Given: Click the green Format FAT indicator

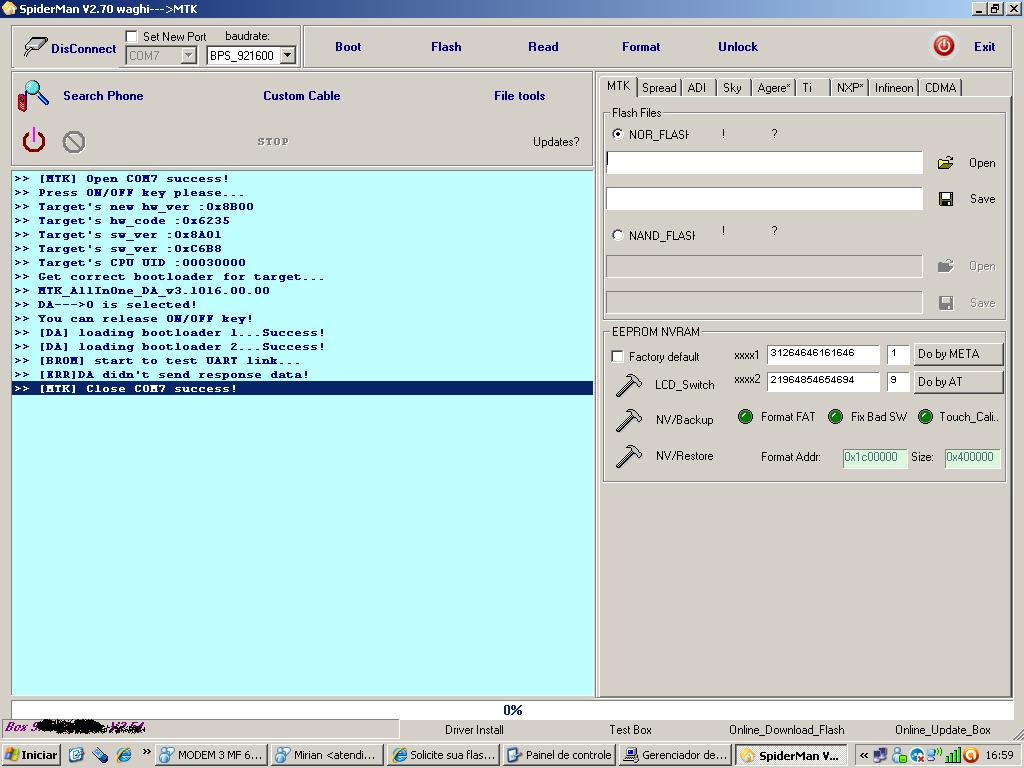Looking at the screenshot, I should point(745,417).
